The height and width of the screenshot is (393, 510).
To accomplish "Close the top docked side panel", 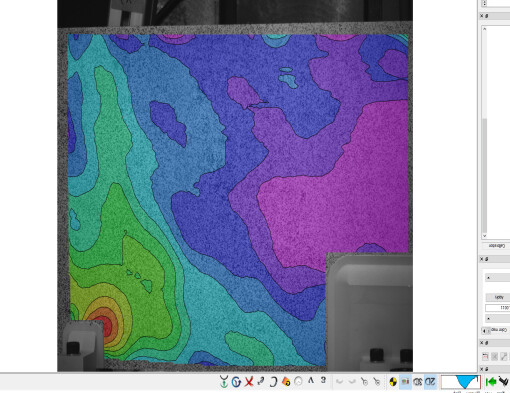I will pyautogui.click(x=482, y=16).
